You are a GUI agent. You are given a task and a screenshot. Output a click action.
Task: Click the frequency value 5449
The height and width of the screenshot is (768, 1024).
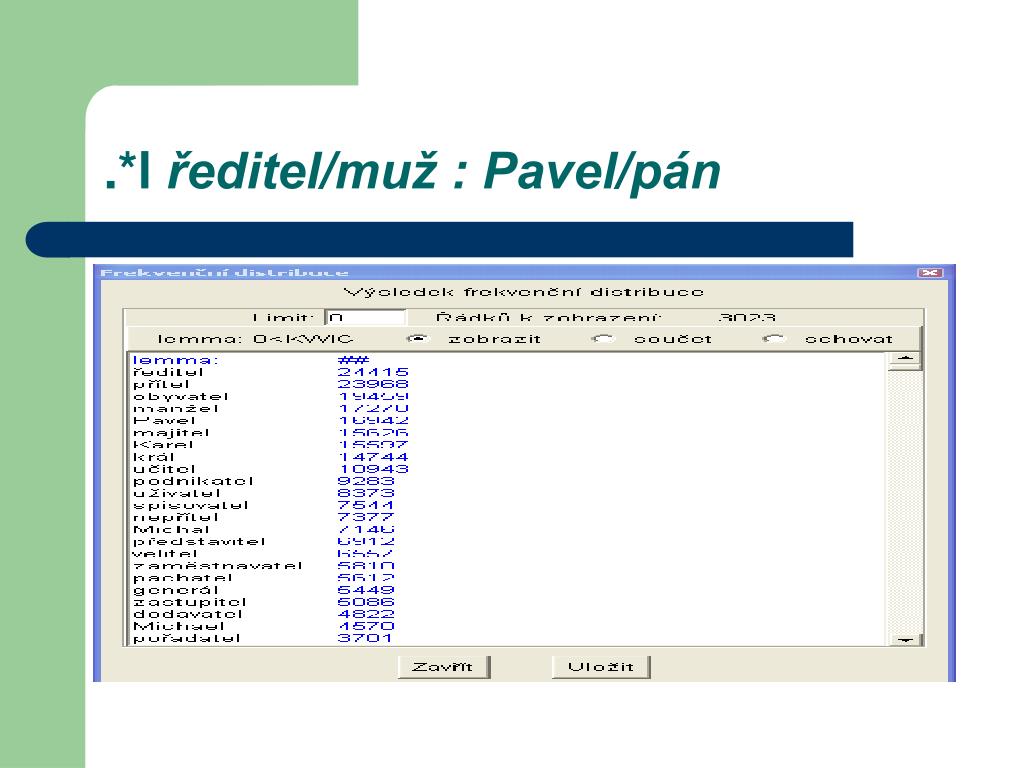point(366,590)
